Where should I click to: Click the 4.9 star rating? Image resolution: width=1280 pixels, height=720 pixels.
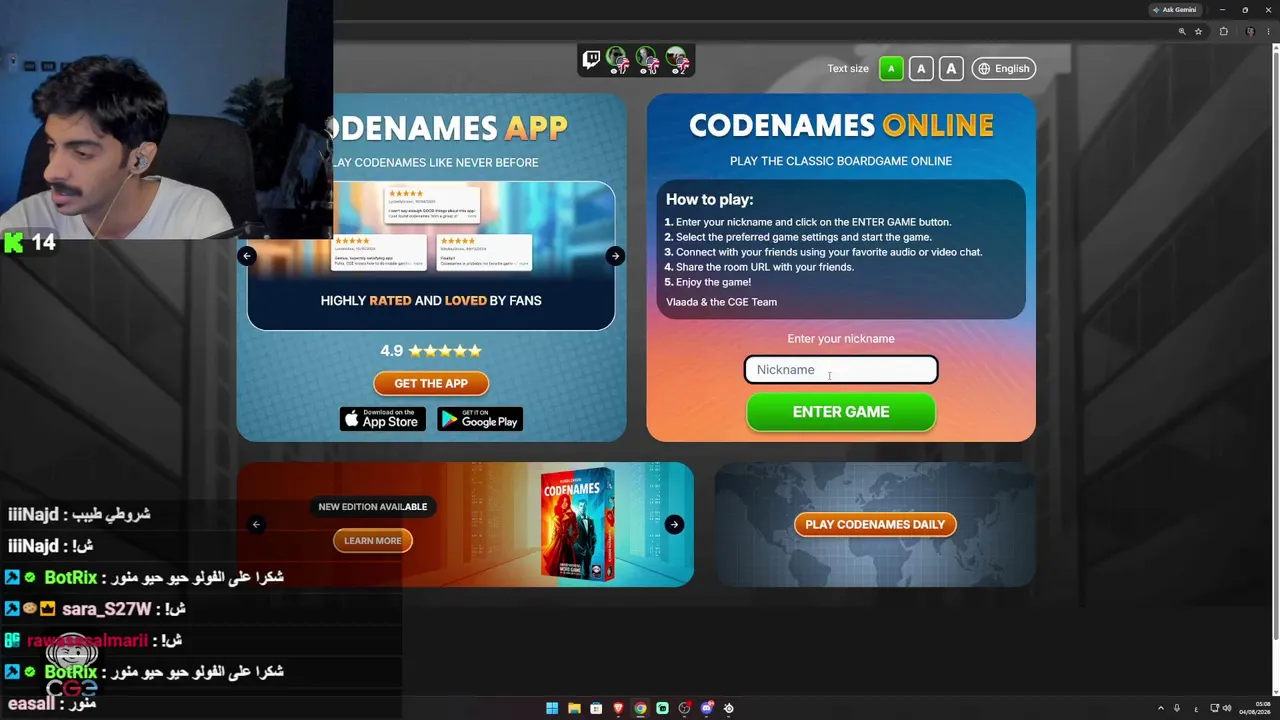click(x=431, y=351)
